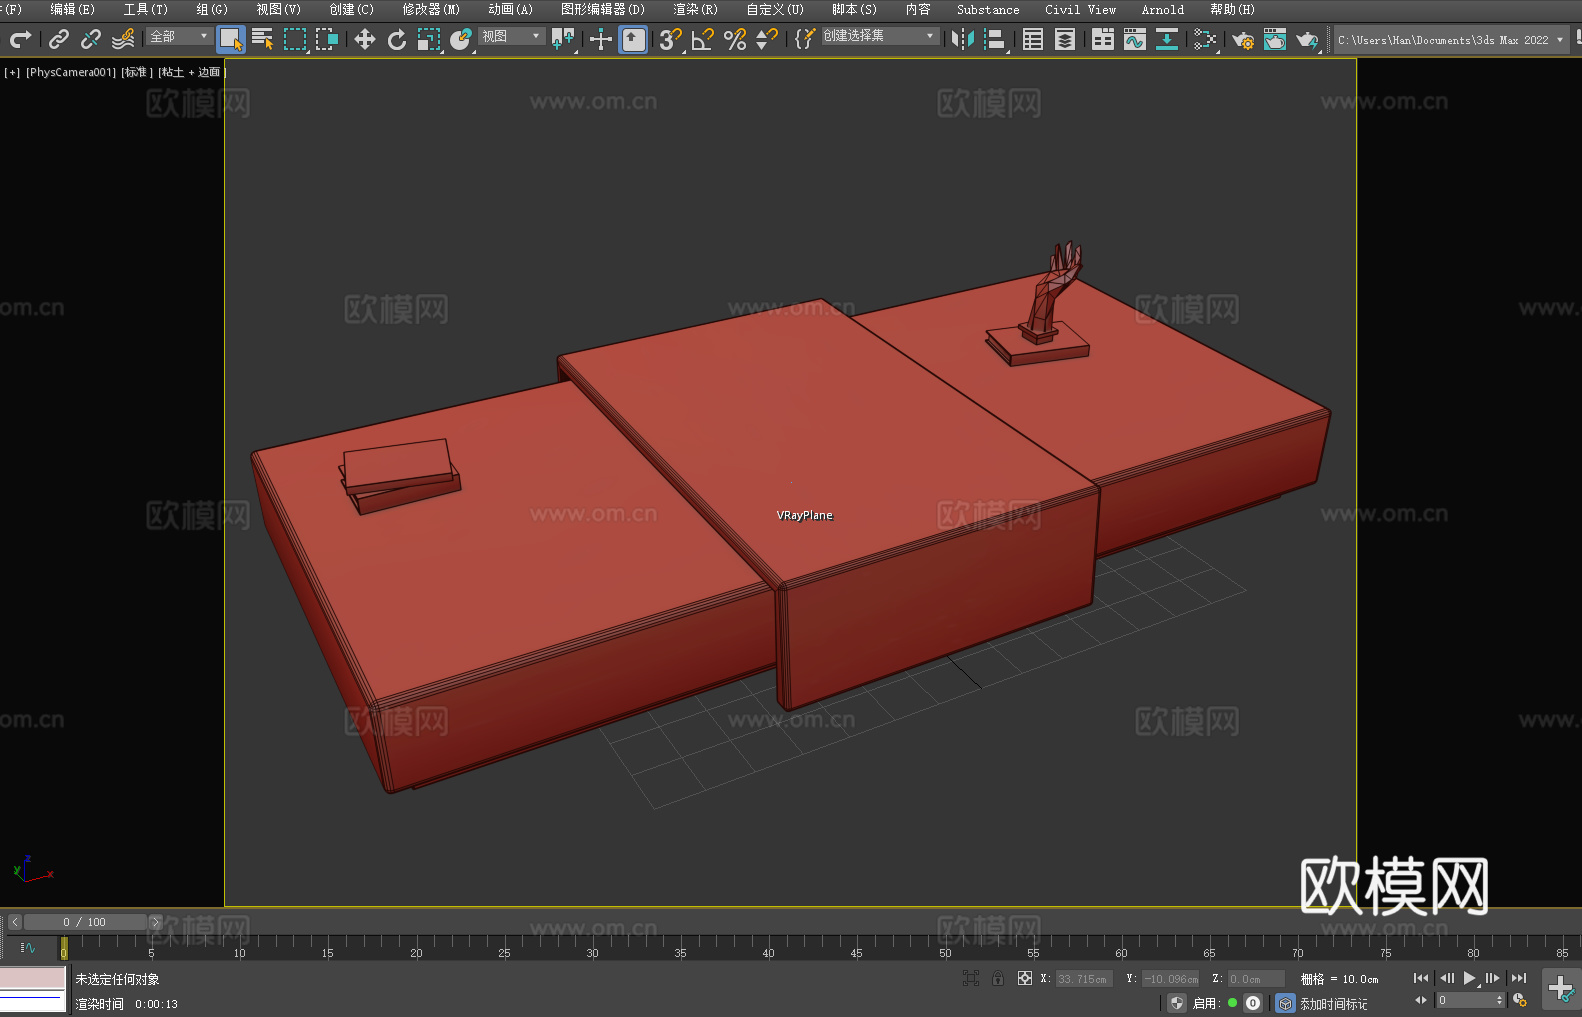Toggle Angle Snap

[x=703, y=39]
